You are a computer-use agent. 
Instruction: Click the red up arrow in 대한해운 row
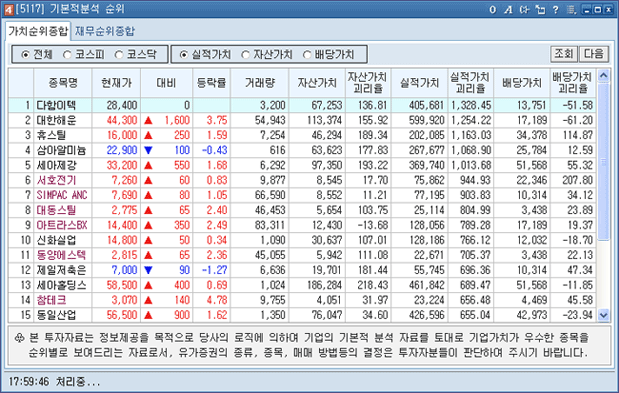(148, 120)
